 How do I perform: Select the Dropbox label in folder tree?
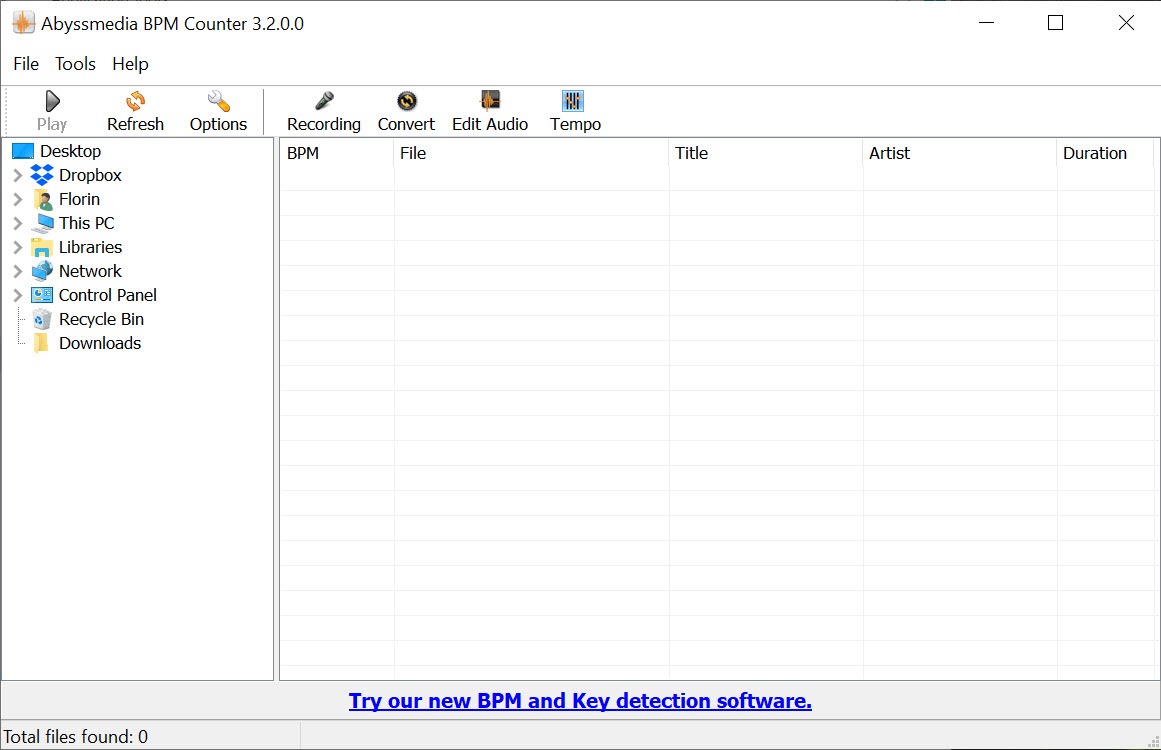90,175
